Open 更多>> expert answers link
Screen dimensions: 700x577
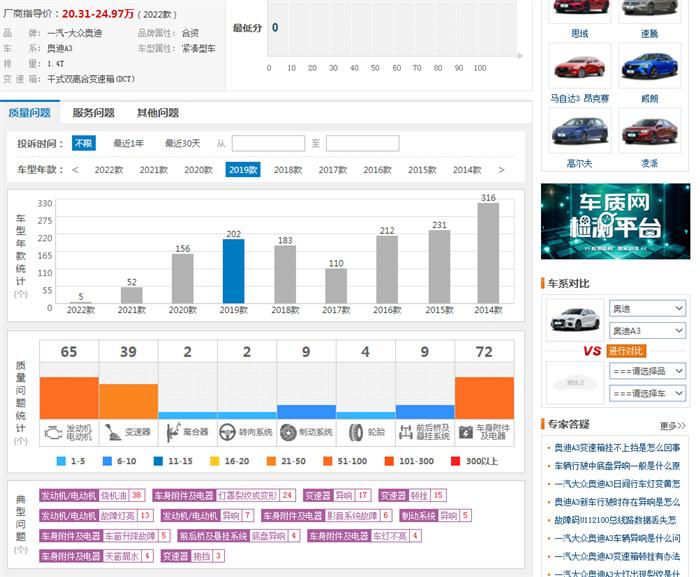[x=672, y=426]
